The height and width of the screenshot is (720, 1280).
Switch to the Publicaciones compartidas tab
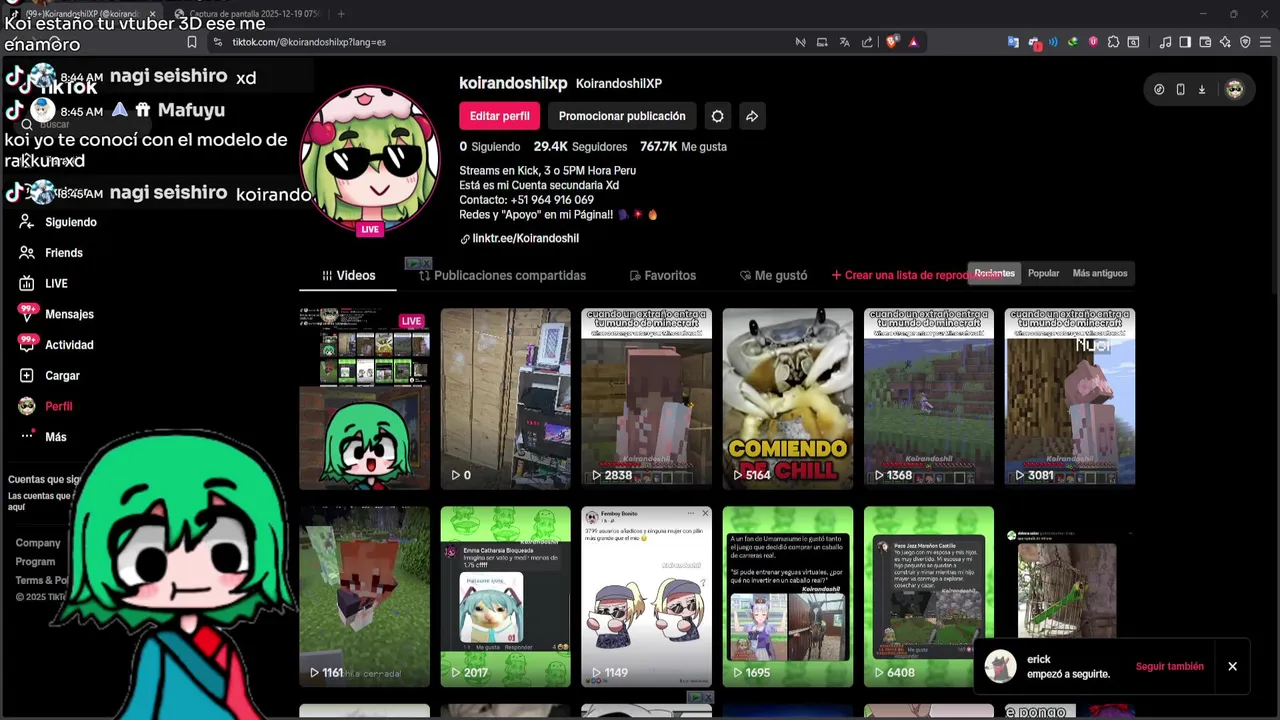pyautogui.click(x=502, y=275)
